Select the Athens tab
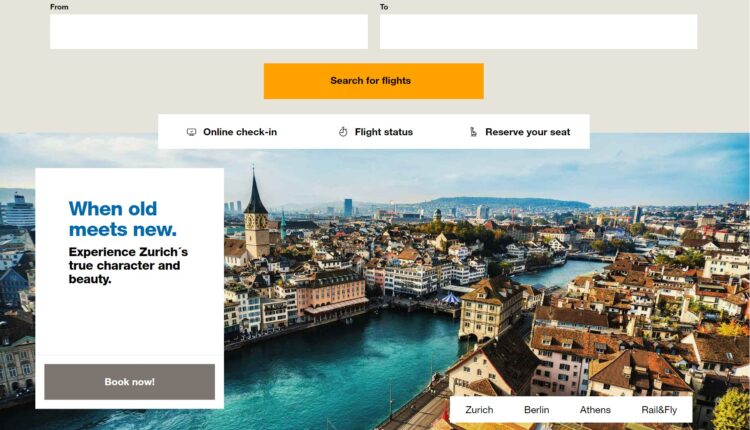The image size is (750, 430). tap(595, 410)
